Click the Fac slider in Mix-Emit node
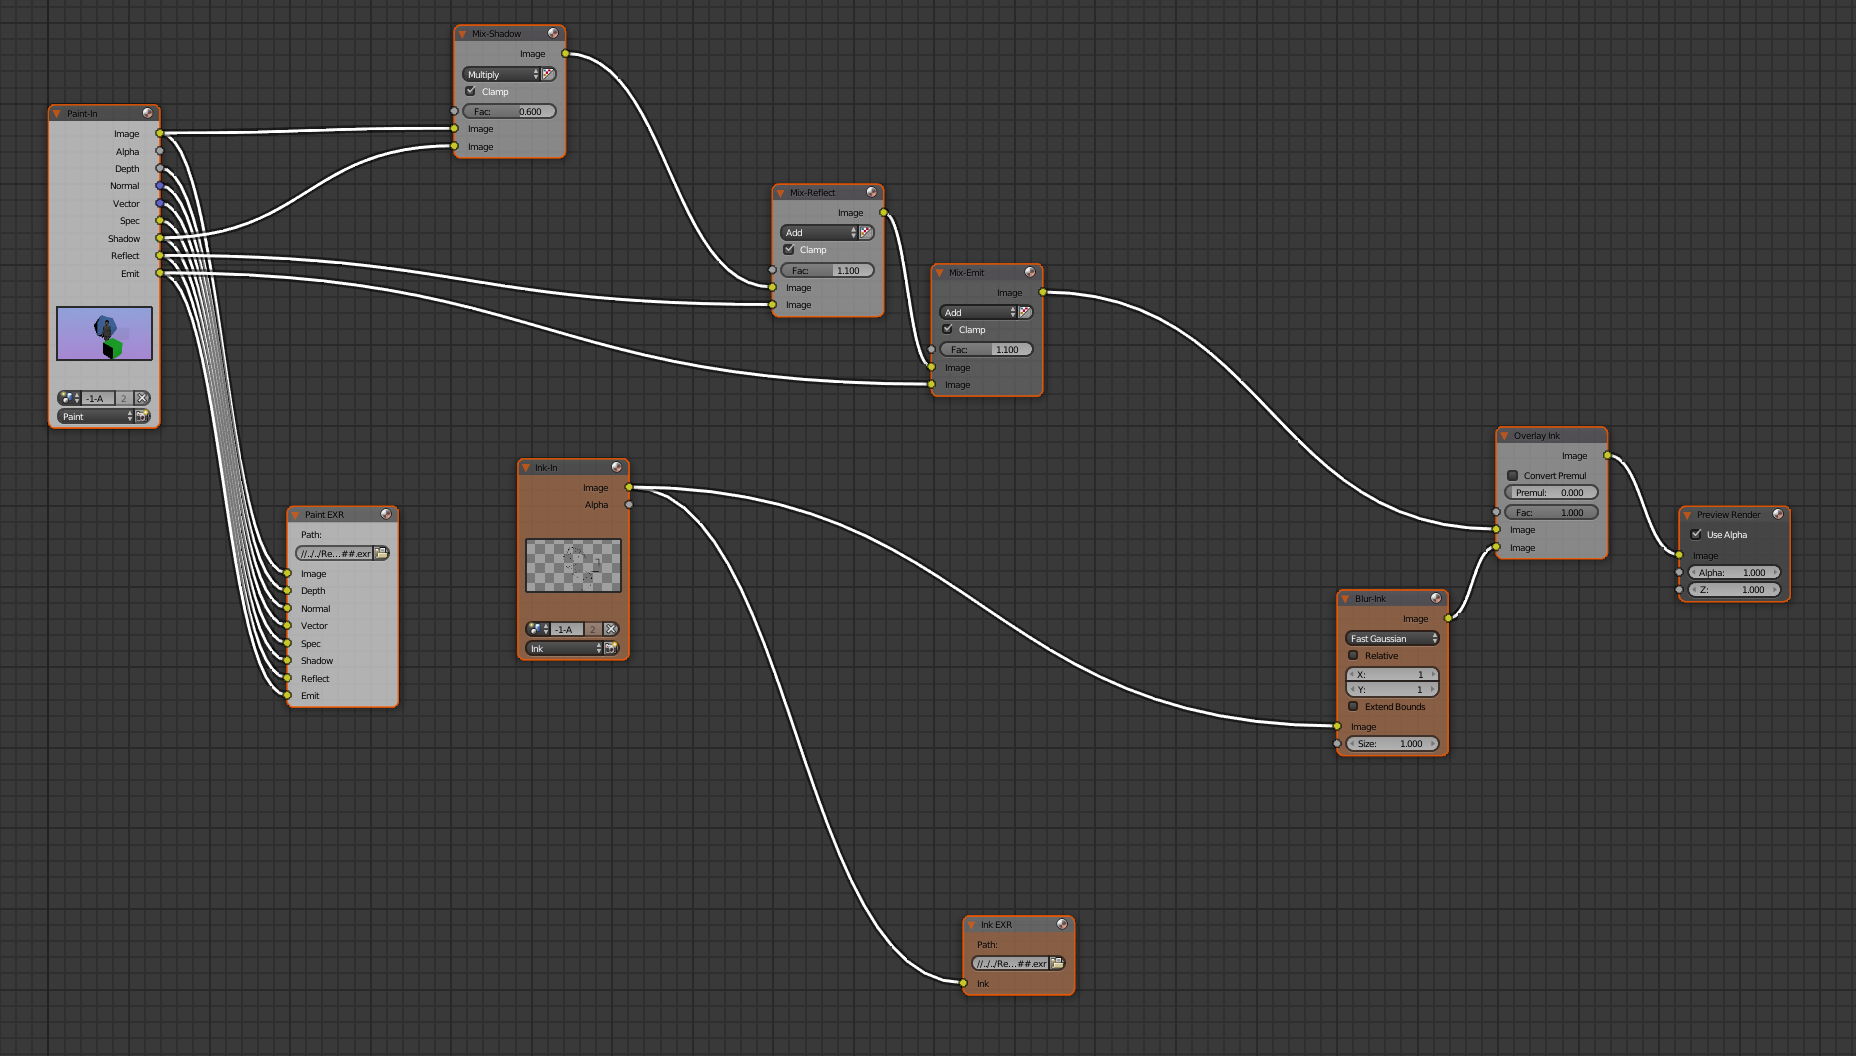Image resolution: width=1856 pixels, height=1056 pixels. pos(986,349)
